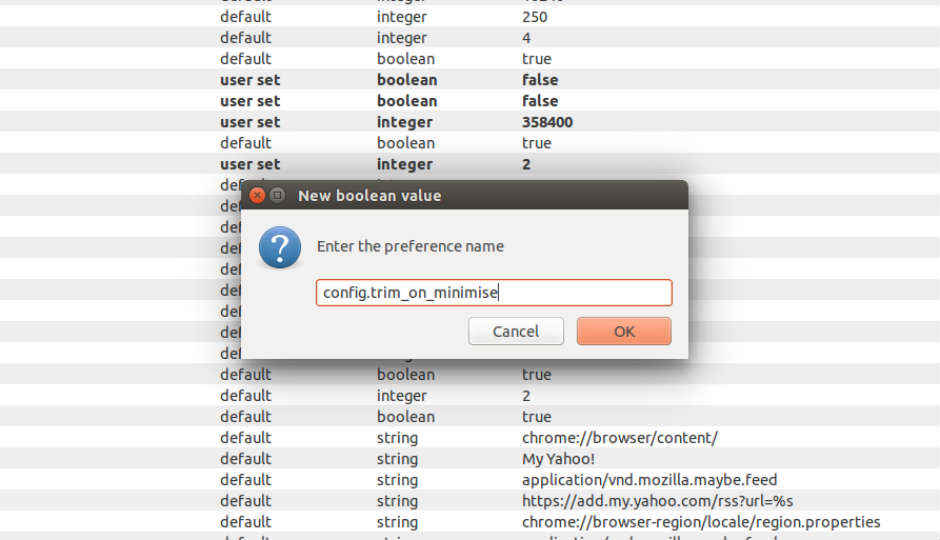Click integer type in the 250 row
Screen dimensions: 940x540
(402, 17)
